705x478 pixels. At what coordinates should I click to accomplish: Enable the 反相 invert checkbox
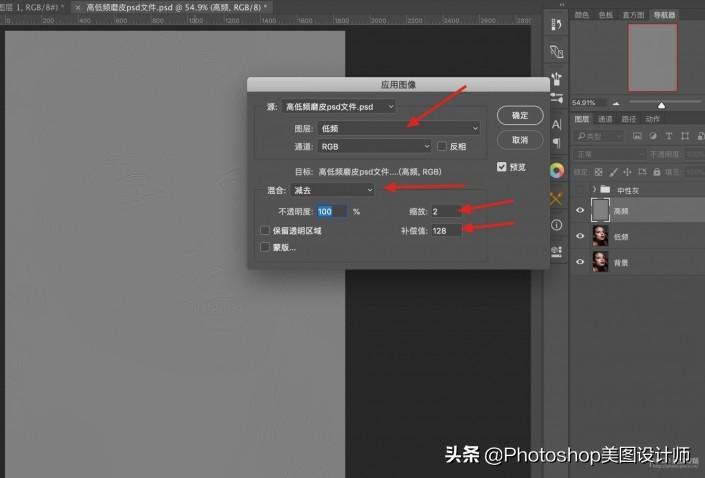pos(442,146)
